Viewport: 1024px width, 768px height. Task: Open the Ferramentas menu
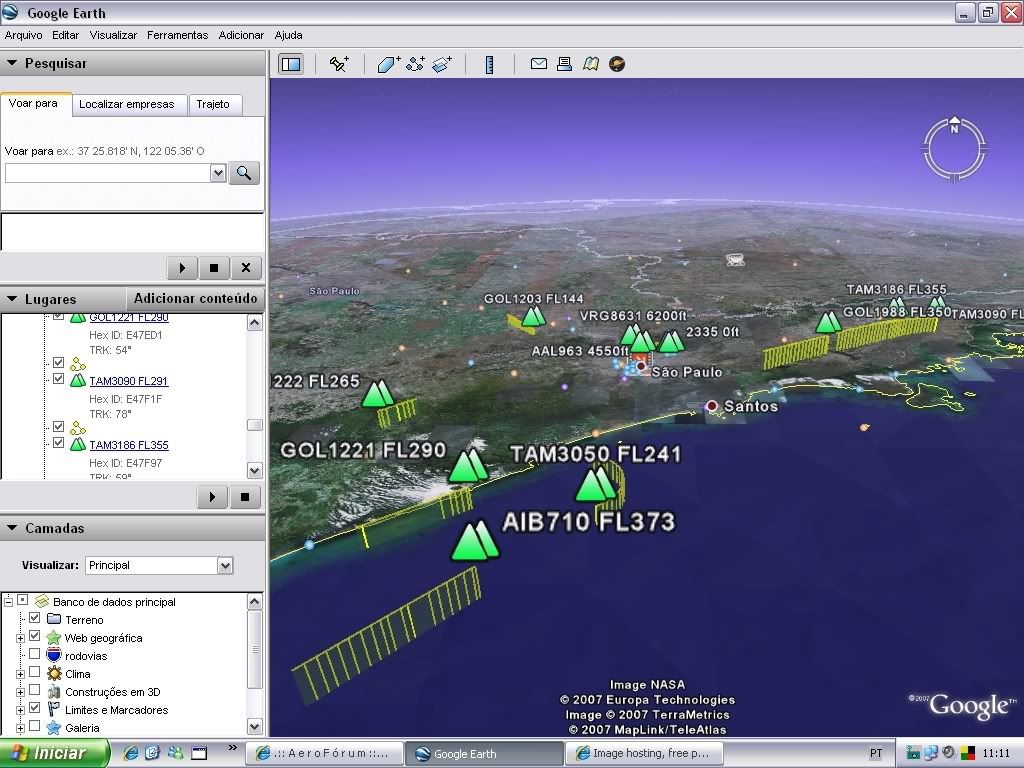(x=178, y=35)
